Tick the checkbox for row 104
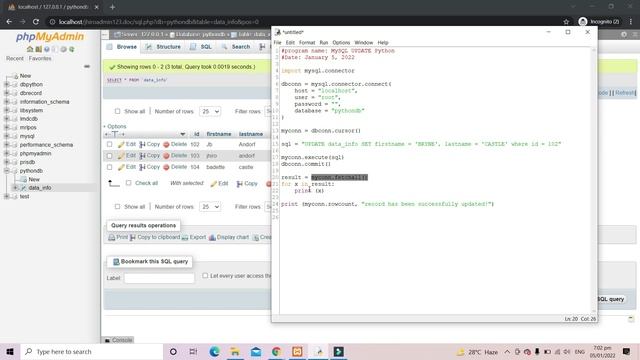The width and height of the screenshot is (640, 360). (x=109, y=167)
